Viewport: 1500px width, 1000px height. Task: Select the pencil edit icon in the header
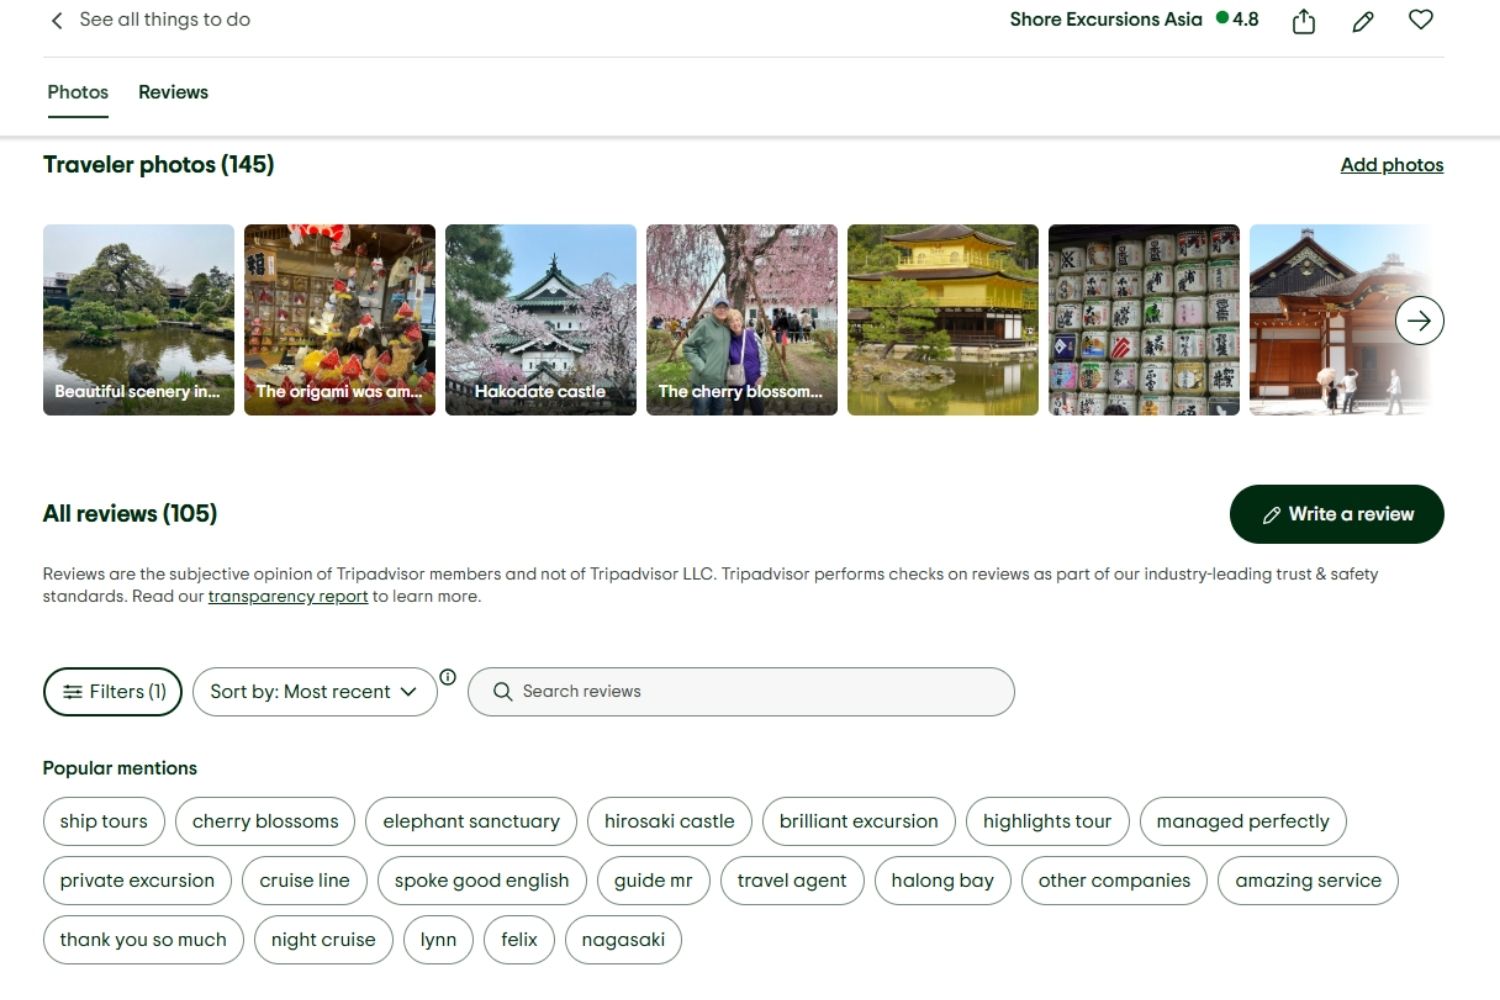pos(1362,19)
